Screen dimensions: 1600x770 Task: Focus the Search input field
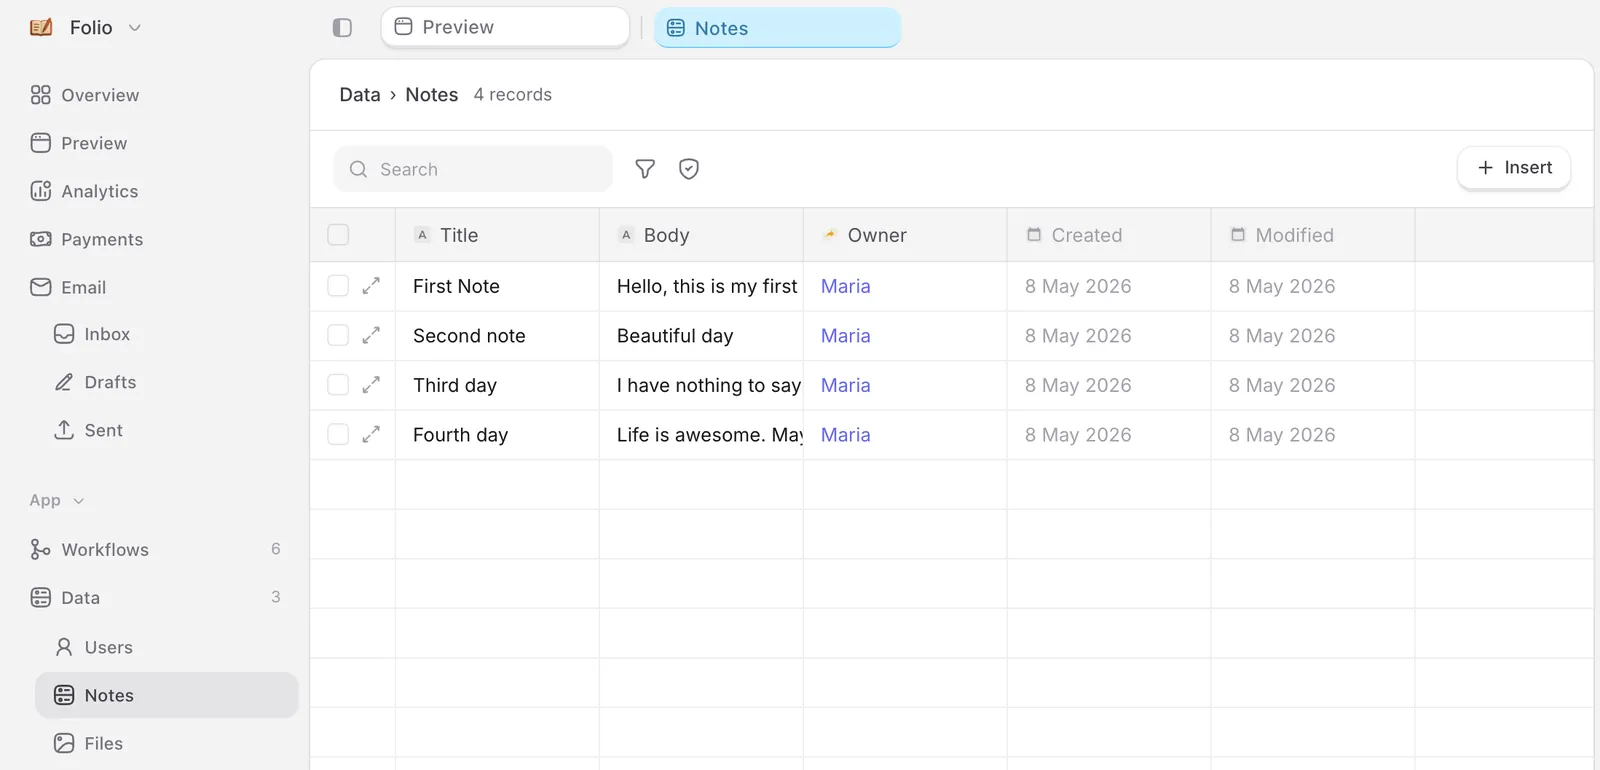(473, 169)
